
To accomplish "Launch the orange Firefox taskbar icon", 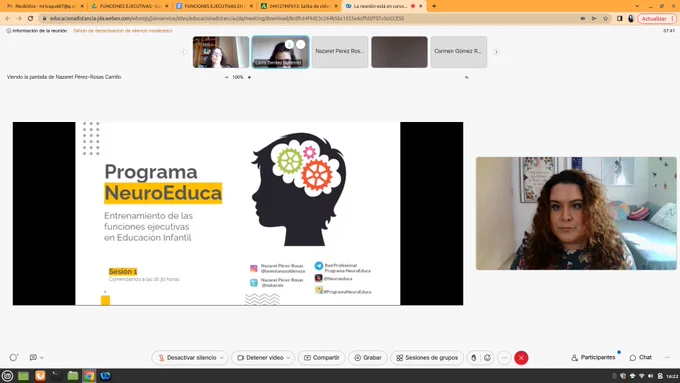I will click(40, 376).
